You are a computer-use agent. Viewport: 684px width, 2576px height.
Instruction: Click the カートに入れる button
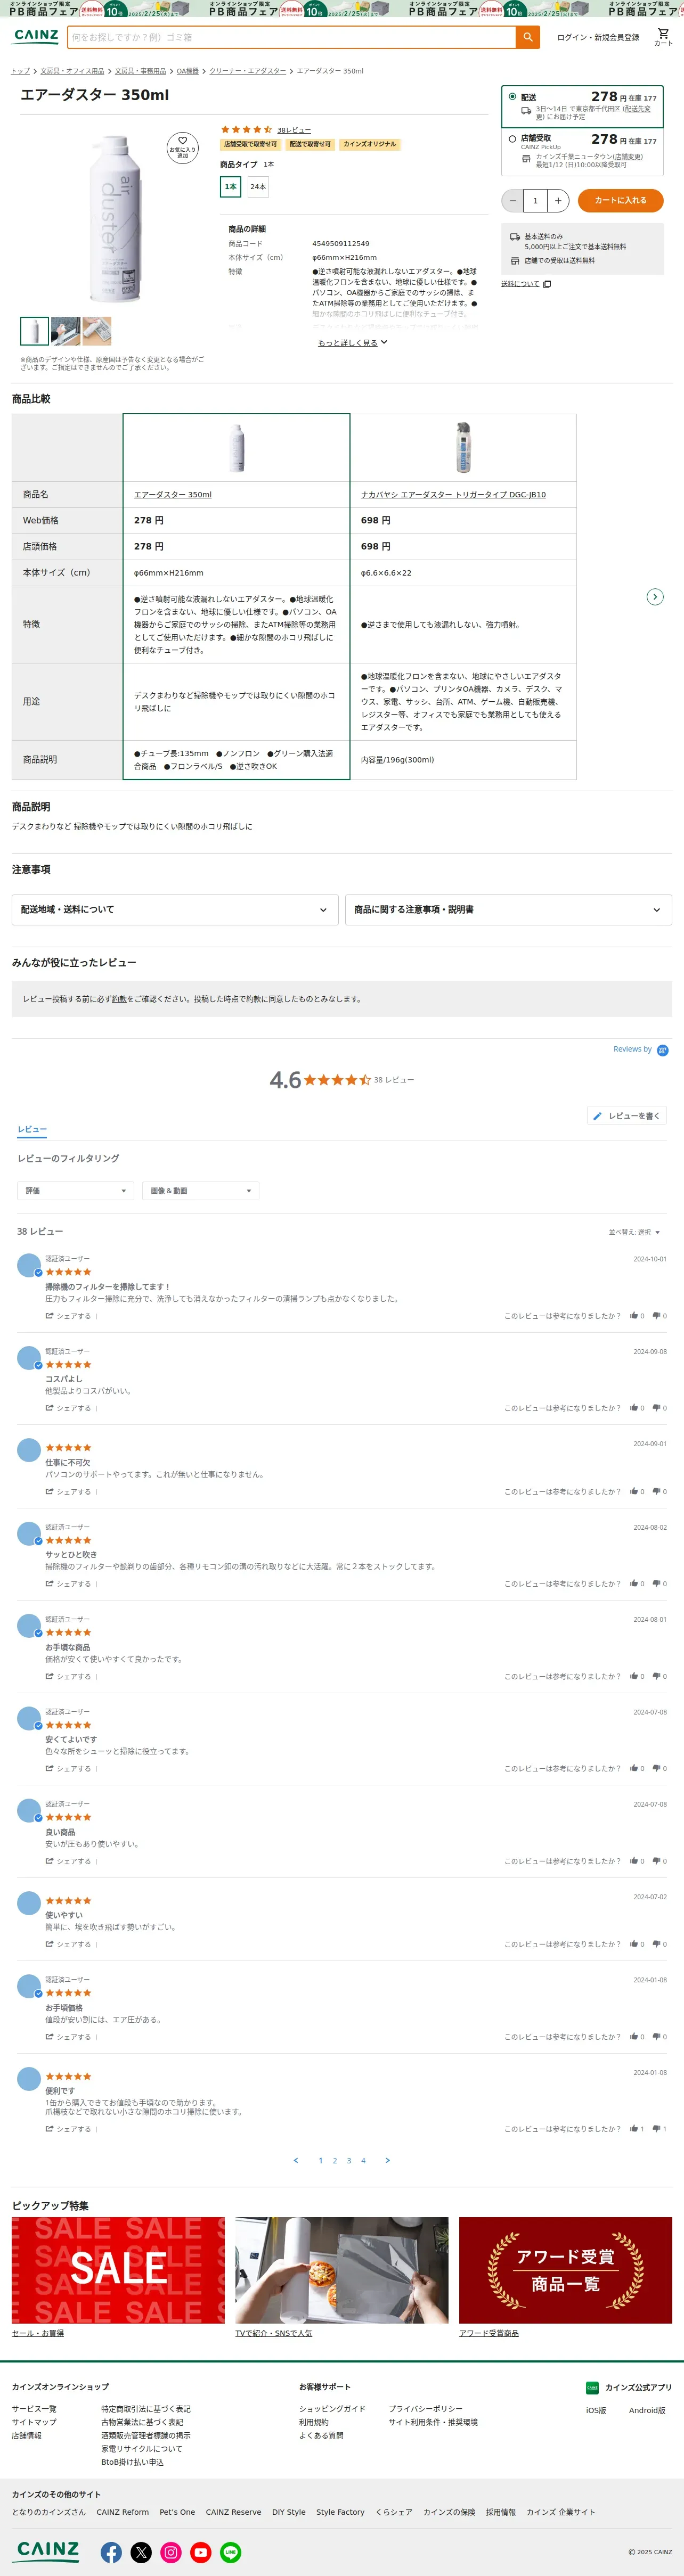pyautogui.click(x=620, y=201)
